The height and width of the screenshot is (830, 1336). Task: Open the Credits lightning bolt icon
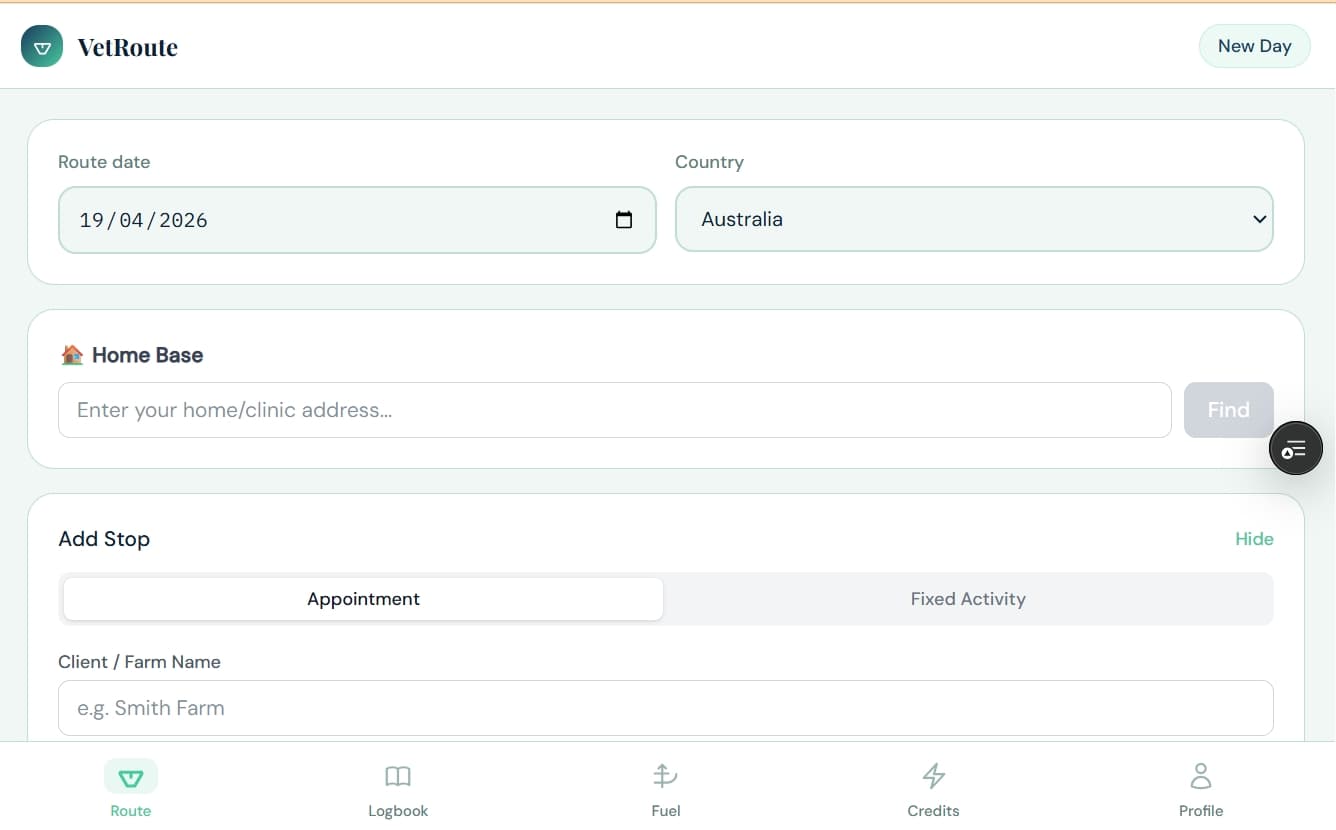point(933,776)
